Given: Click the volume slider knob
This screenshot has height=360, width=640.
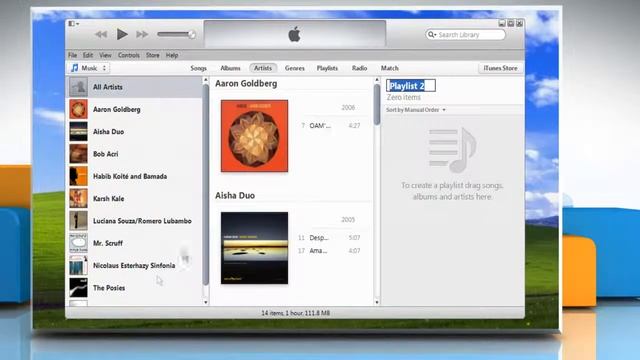Looking at the screenshot, I should [192, 35].
